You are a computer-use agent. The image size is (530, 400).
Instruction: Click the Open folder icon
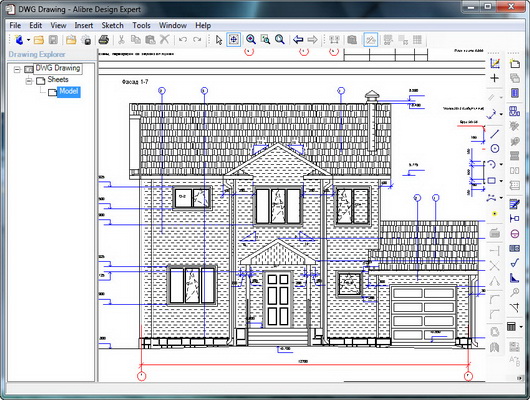click(39, 40)
